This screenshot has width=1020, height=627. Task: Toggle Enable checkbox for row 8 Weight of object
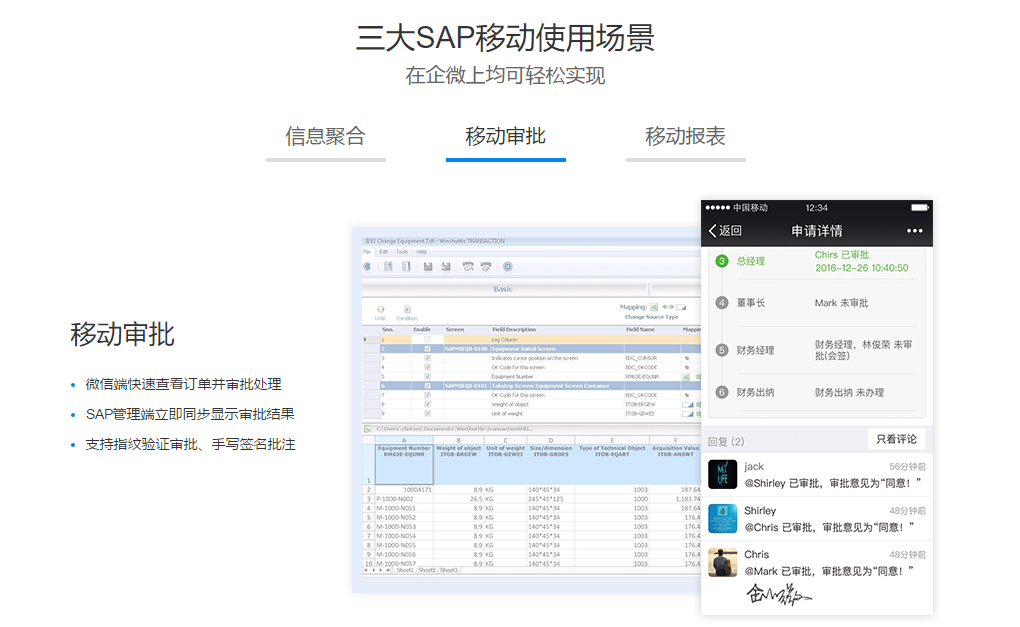point(427,404)
